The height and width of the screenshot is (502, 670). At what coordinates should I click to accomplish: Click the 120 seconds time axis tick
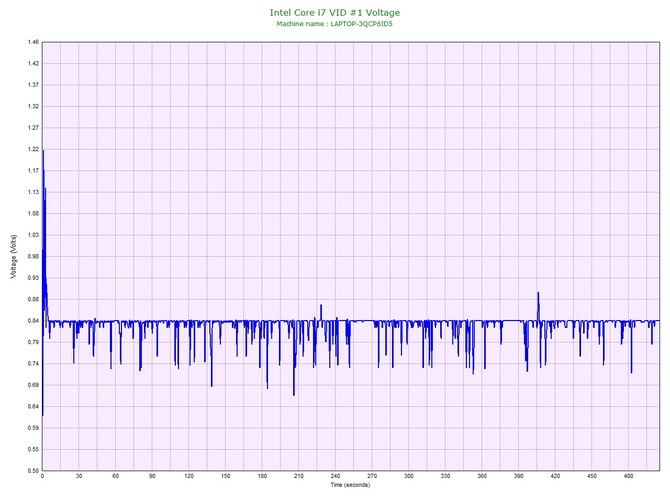pos(189,476)
